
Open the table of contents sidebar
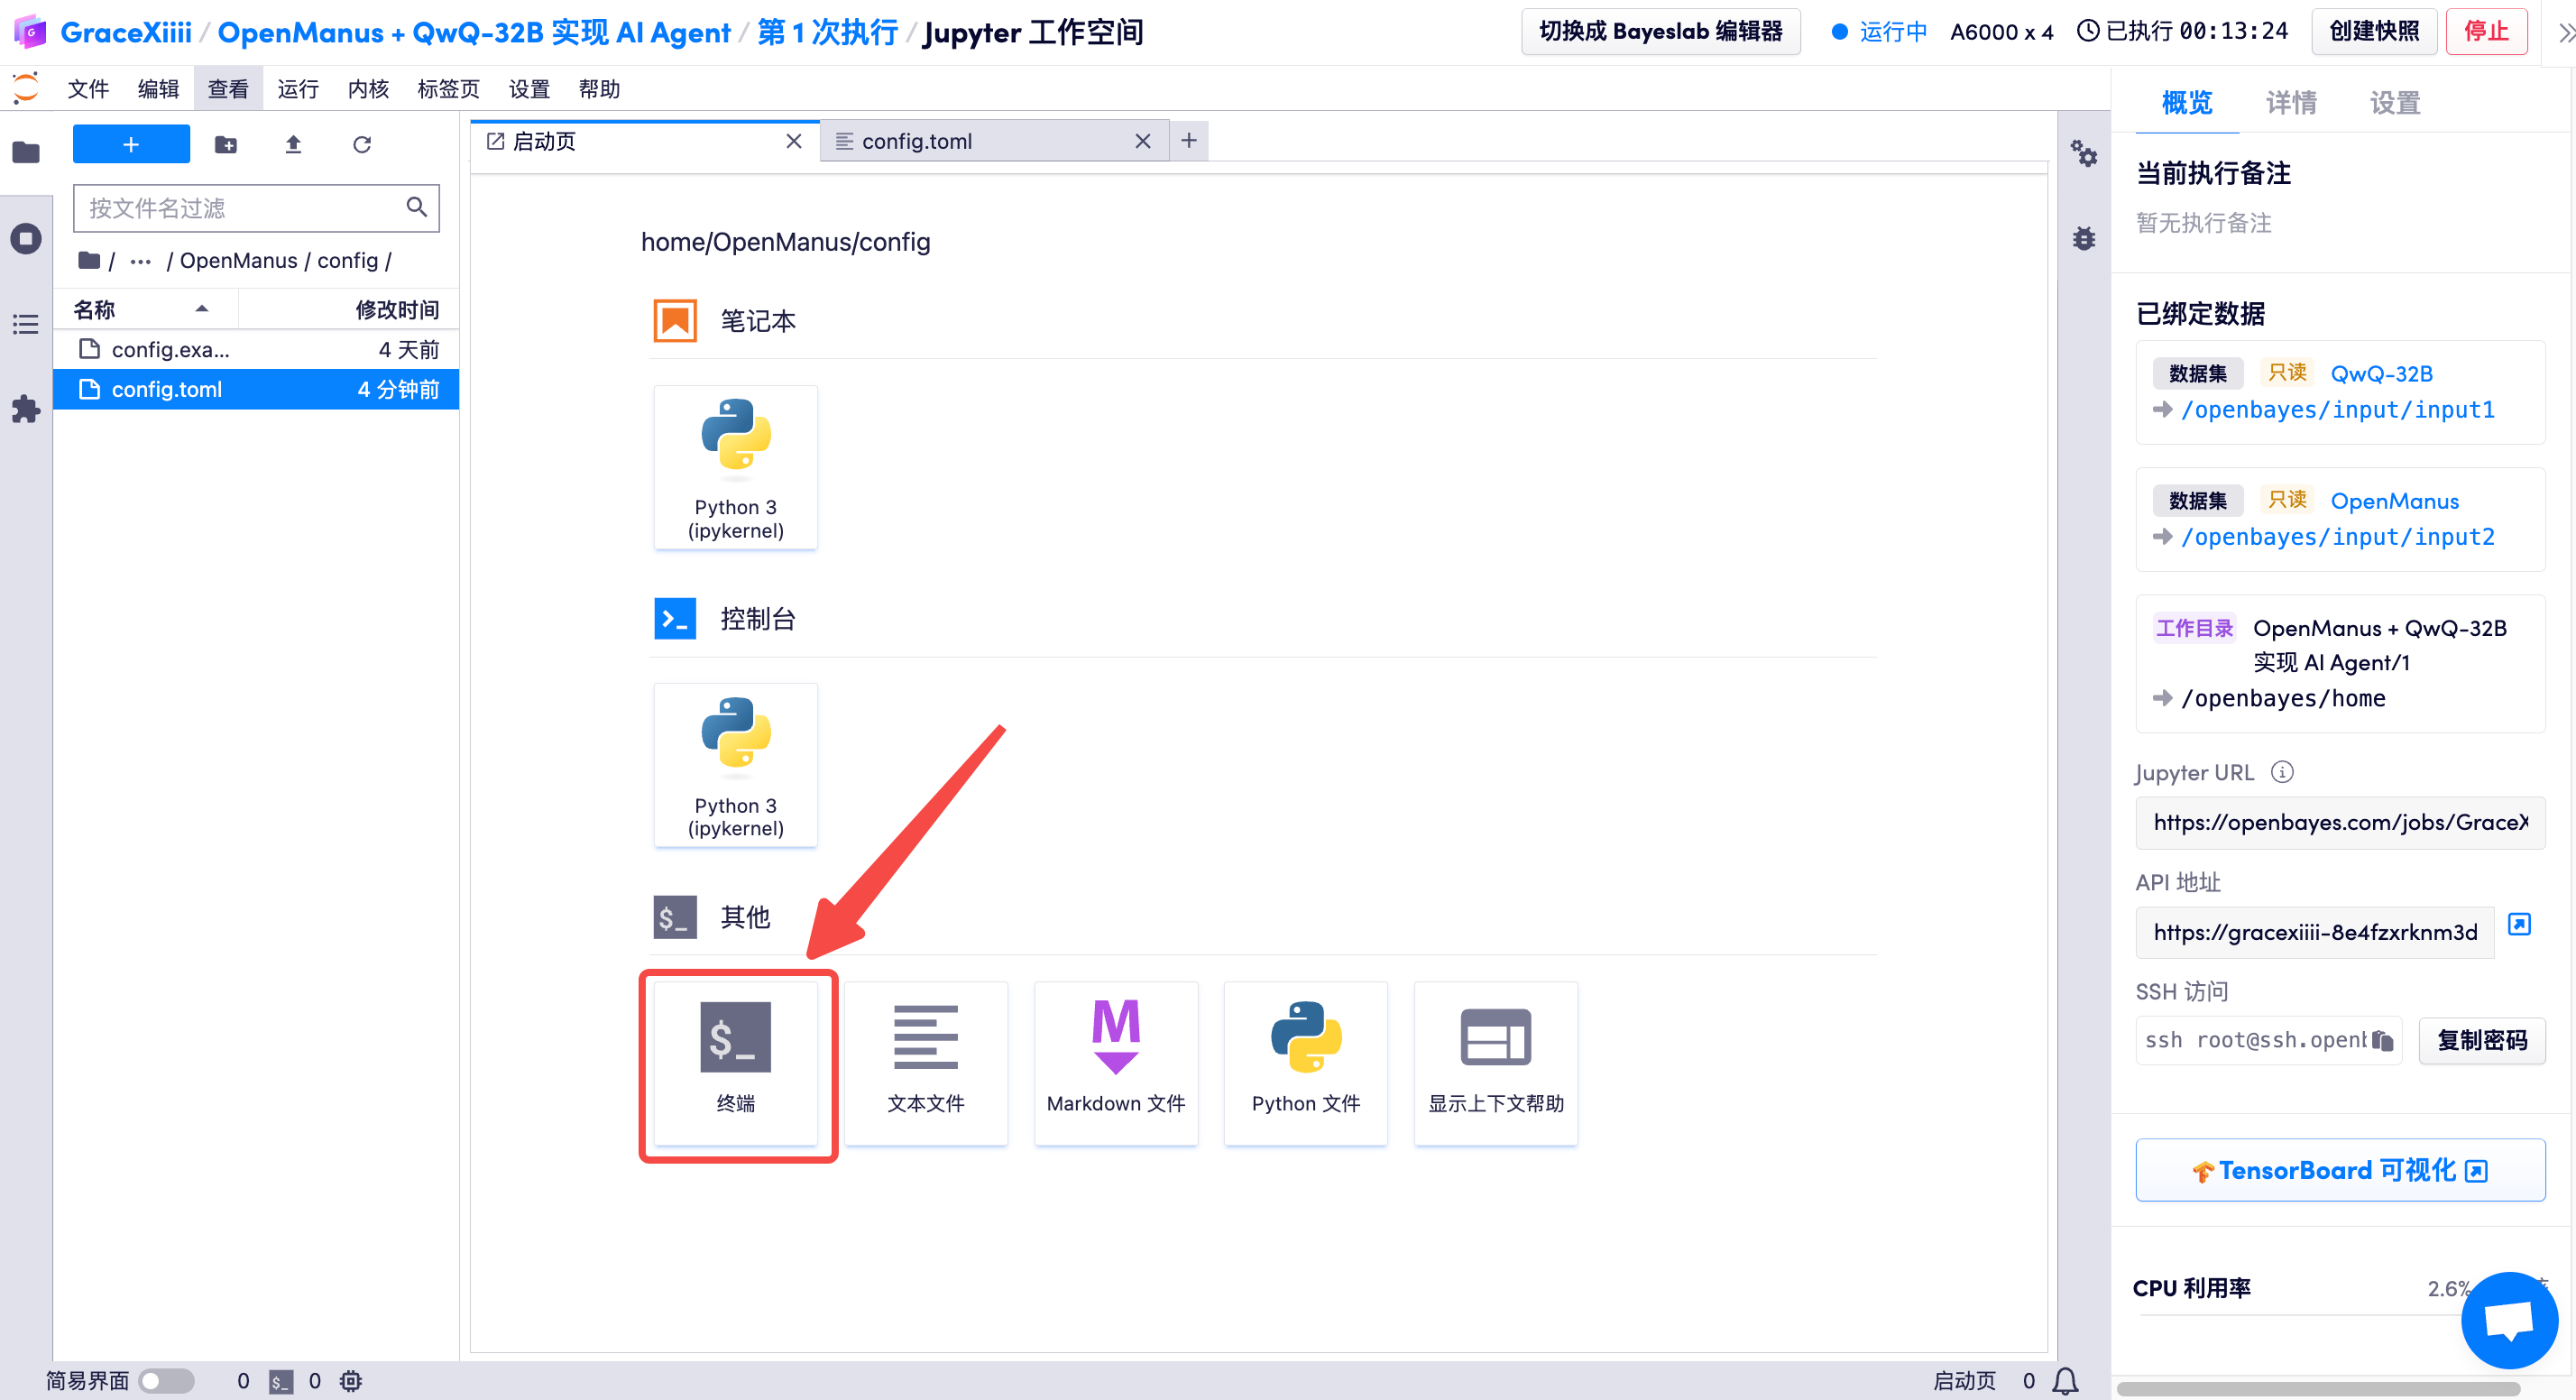click(x=26, y=324)
